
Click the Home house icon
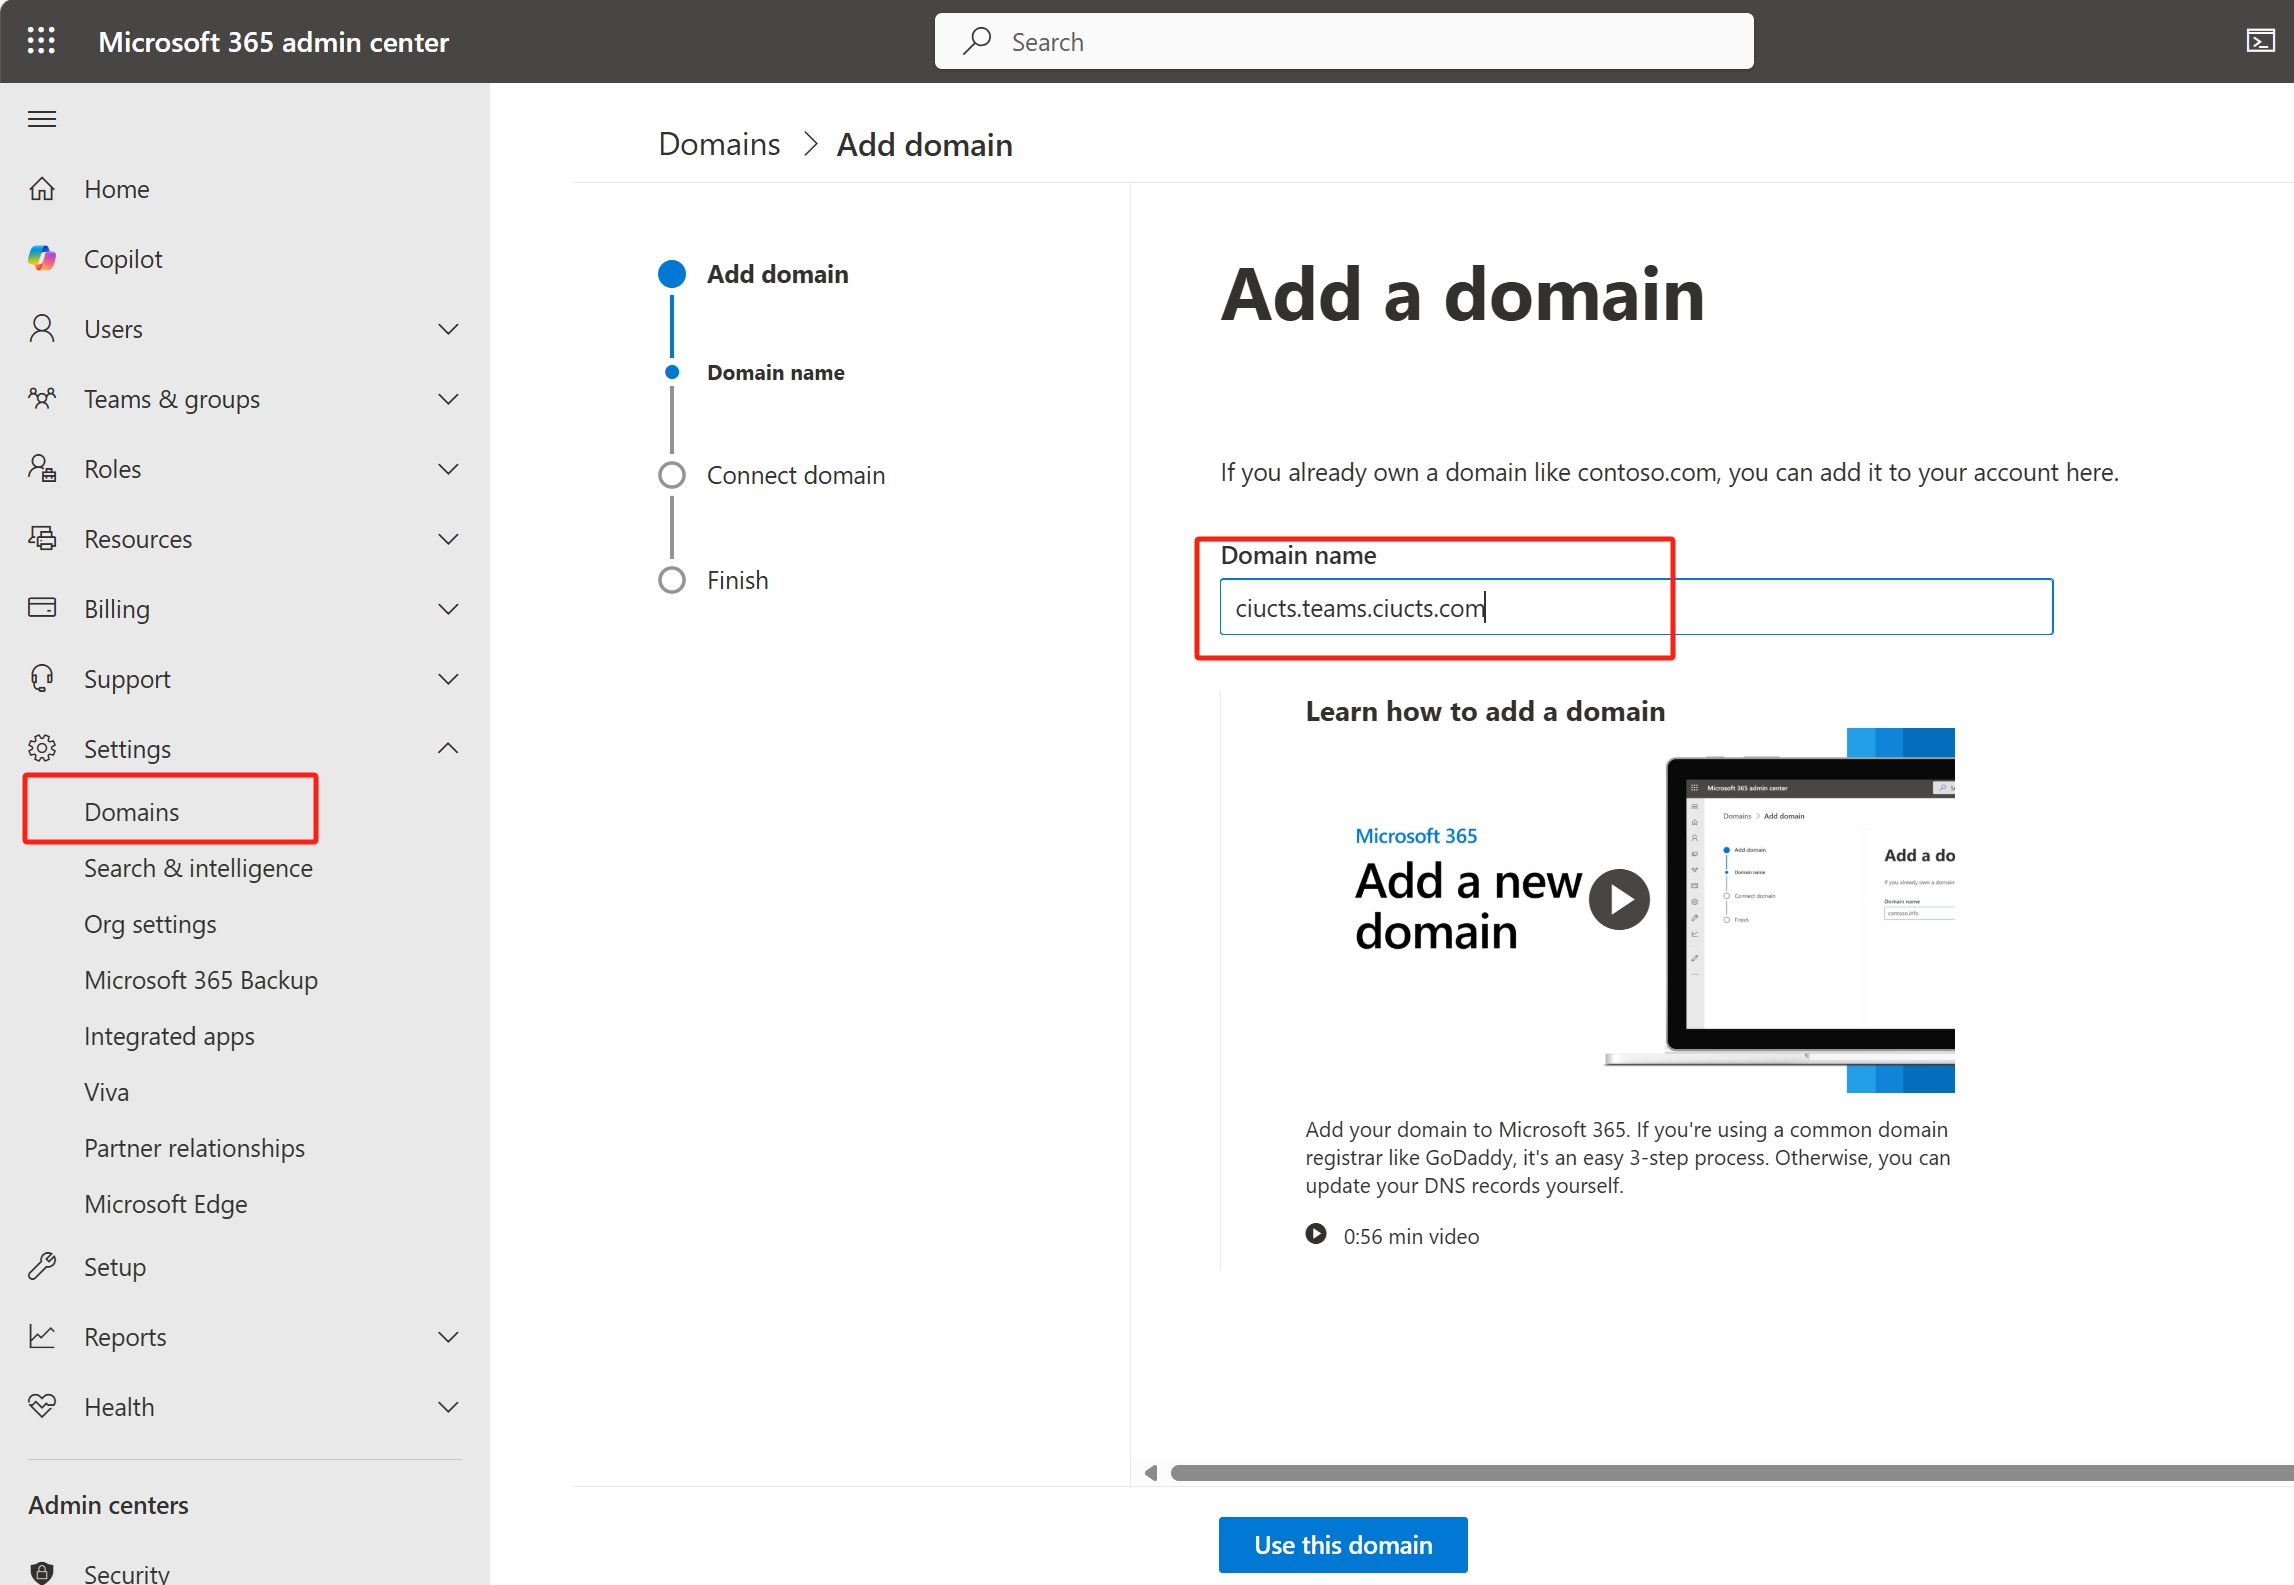42,189
